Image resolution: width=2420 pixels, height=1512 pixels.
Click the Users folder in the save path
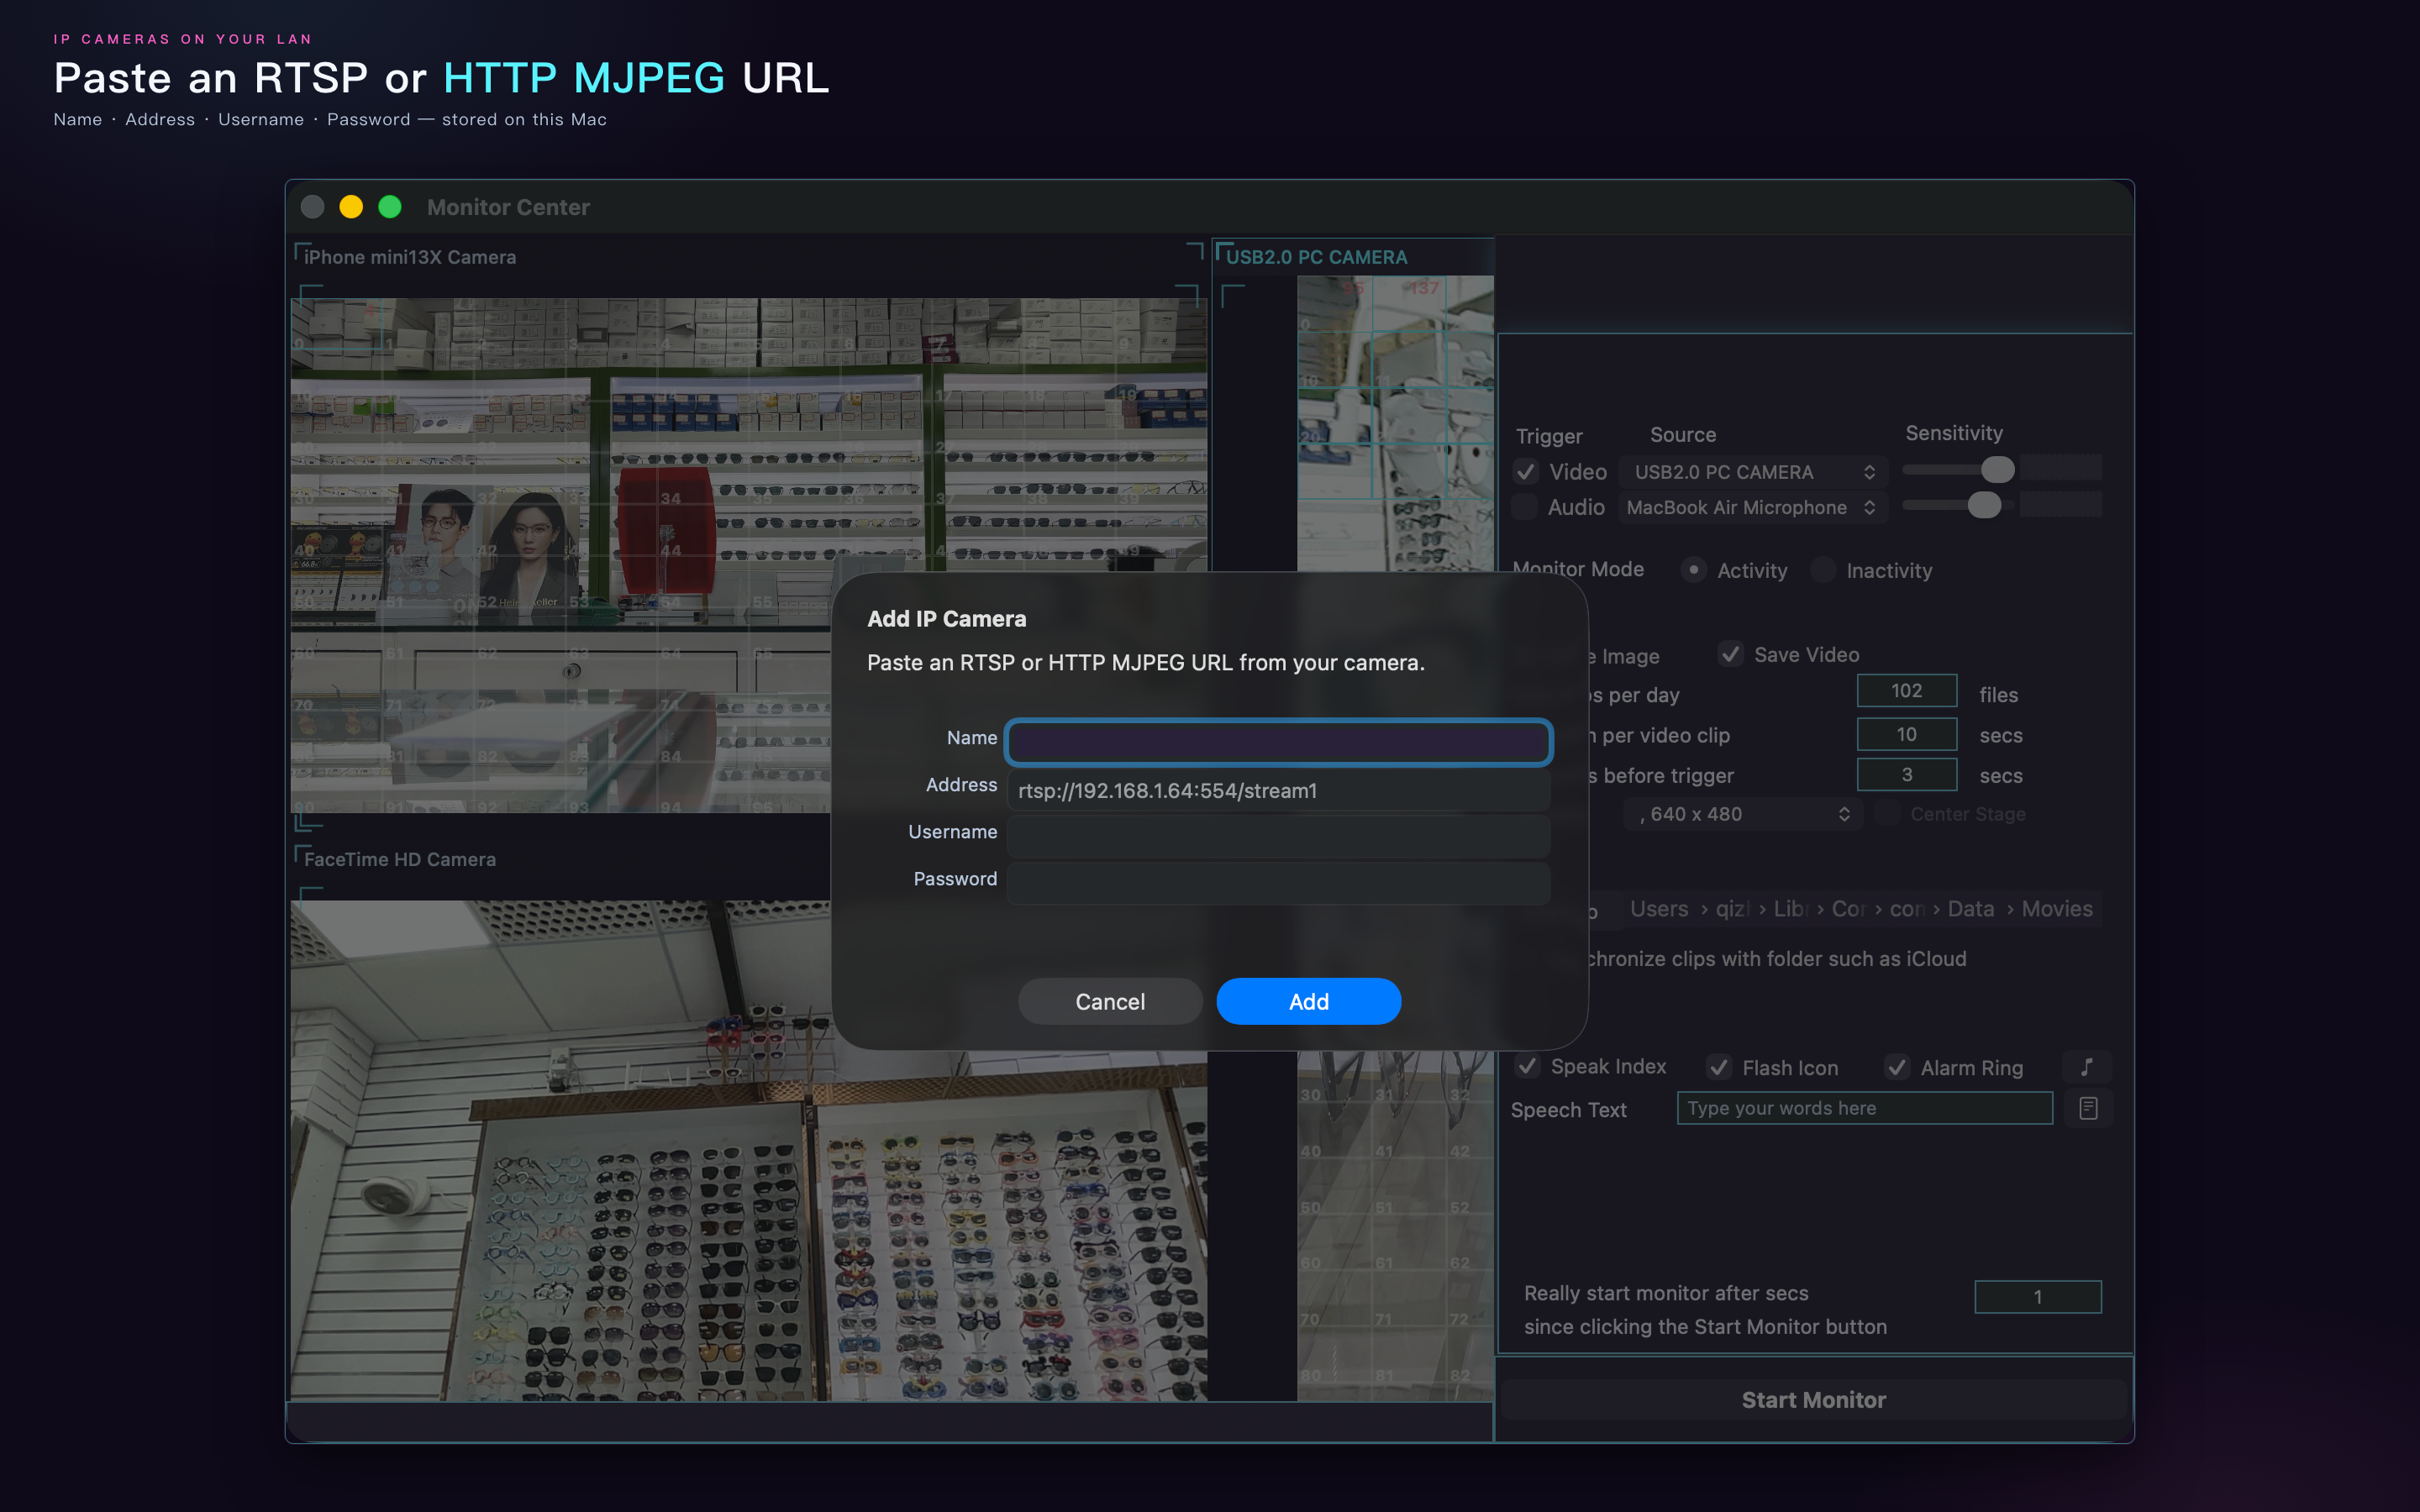[1659, 909]
